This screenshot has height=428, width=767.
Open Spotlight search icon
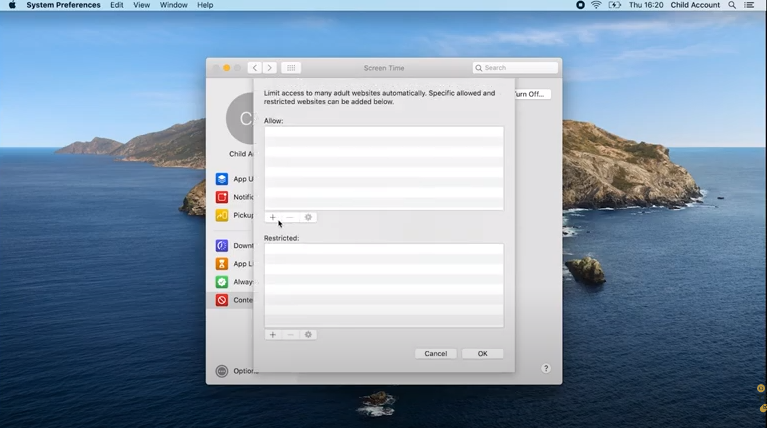coord(732,5)
